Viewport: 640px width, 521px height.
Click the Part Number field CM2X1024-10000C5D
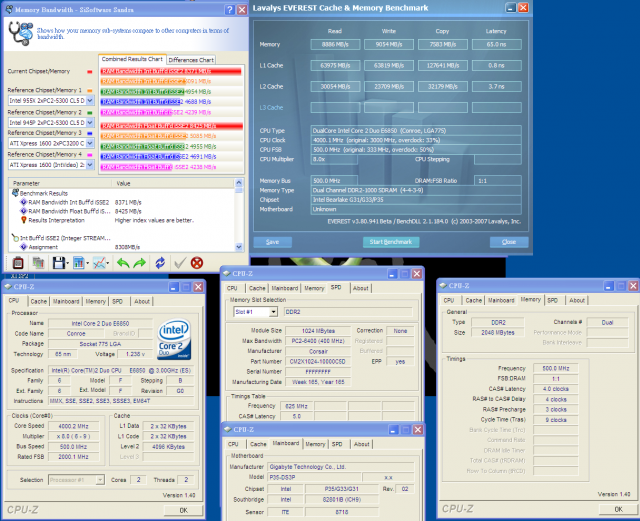point(318,362)
